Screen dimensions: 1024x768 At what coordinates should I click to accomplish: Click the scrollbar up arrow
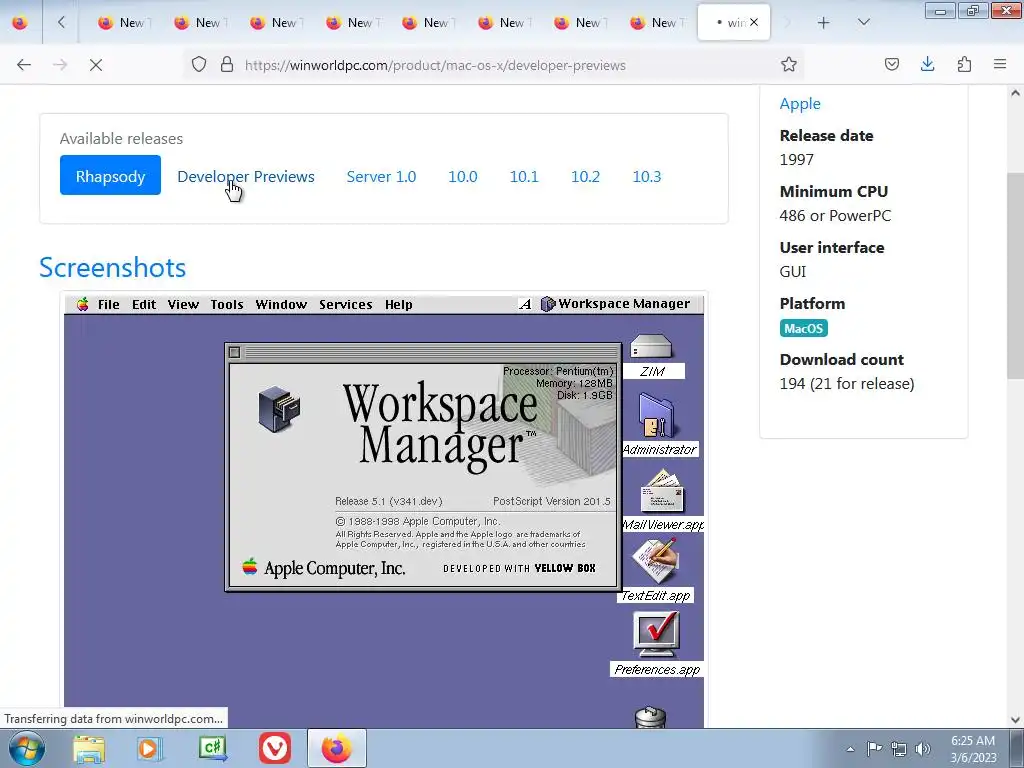1015,93
